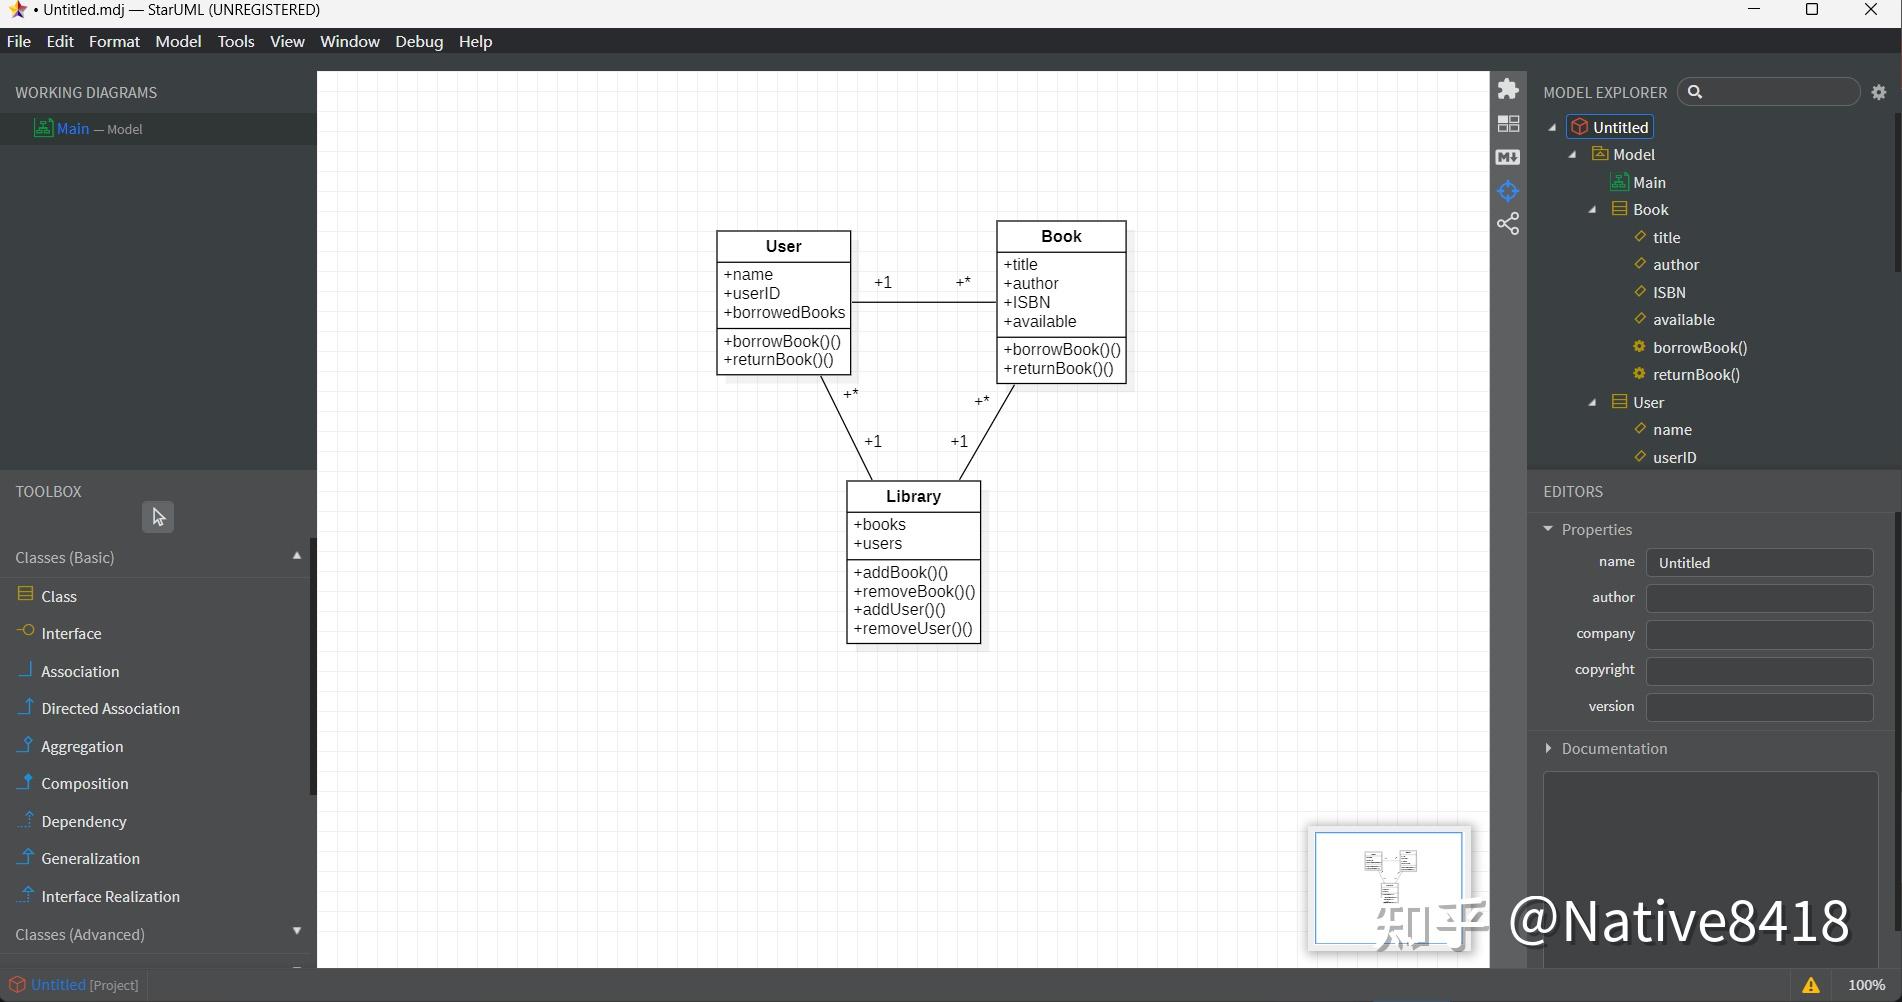Collapse the Book node in Model Explorer
Image resolution: width=1902 pixels, height=1002 pixels.
(1592, 210)
